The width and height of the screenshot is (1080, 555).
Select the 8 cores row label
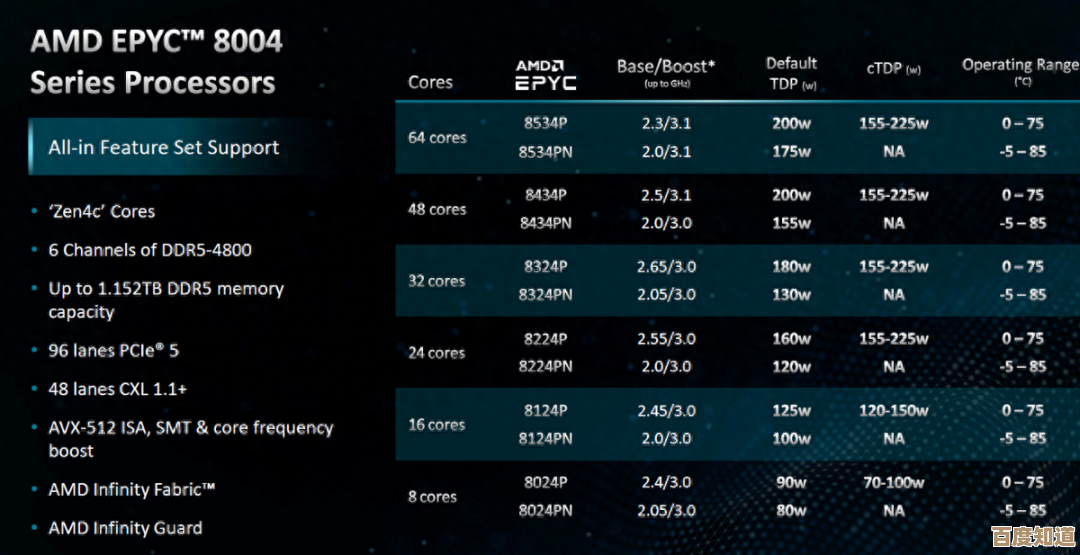click(432, 496)
